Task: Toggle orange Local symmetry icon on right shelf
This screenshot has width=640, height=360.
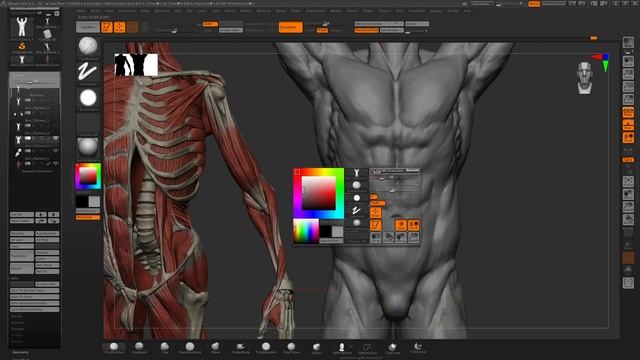Action: (628, 138)
